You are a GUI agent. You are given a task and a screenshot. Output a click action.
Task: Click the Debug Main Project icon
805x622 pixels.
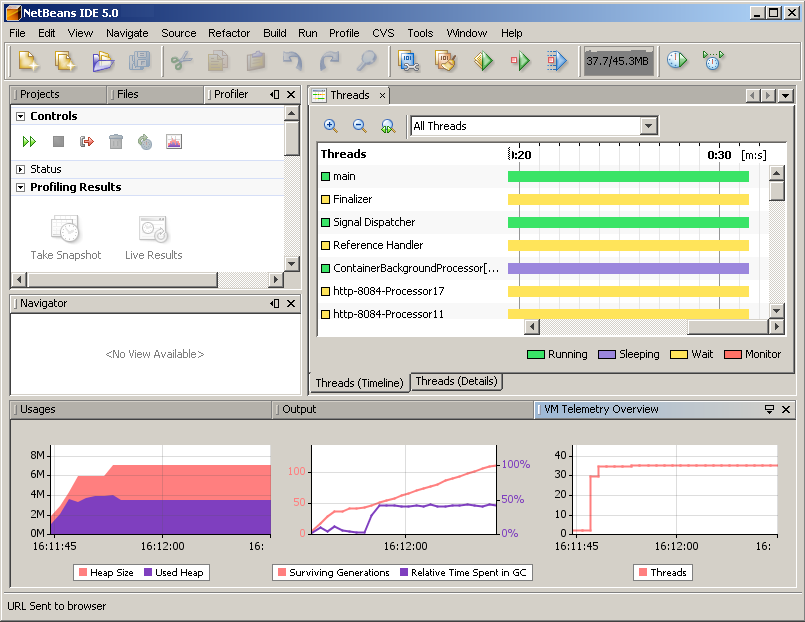[x=520, y=61]
